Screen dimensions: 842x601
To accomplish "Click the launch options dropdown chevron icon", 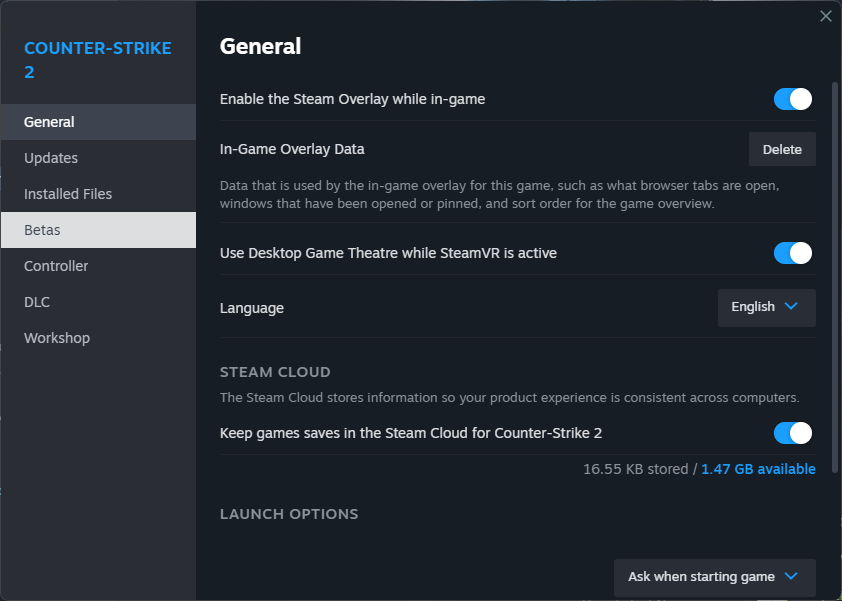I will point(791,576).
